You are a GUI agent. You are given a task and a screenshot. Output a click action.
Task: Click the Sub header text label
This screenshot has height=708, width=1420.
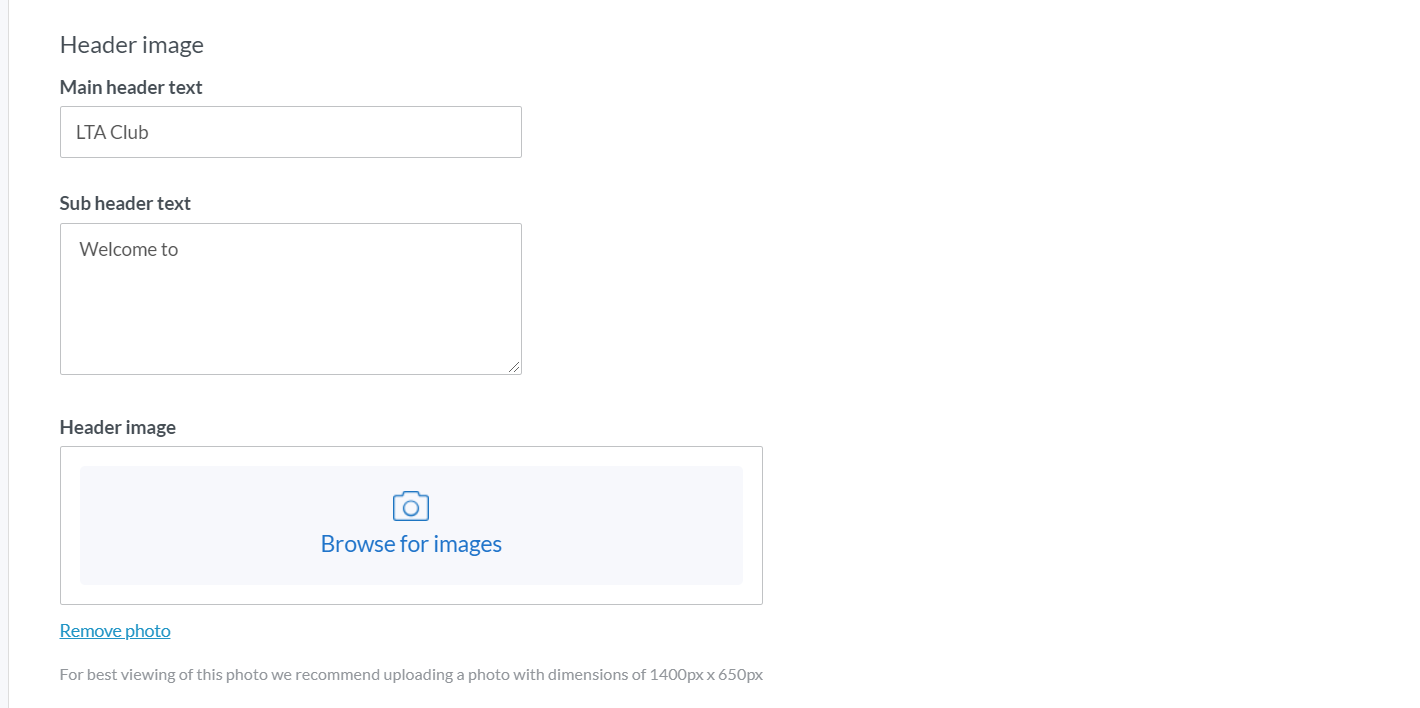(125, 203)
